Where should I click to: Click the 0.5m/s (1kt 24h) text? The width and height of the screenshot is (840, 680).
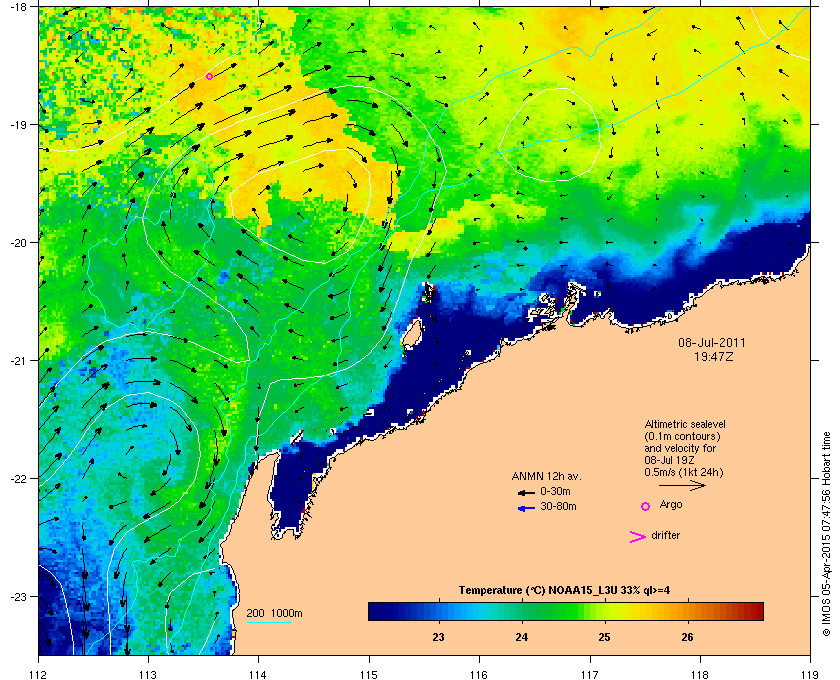[684, 473]
